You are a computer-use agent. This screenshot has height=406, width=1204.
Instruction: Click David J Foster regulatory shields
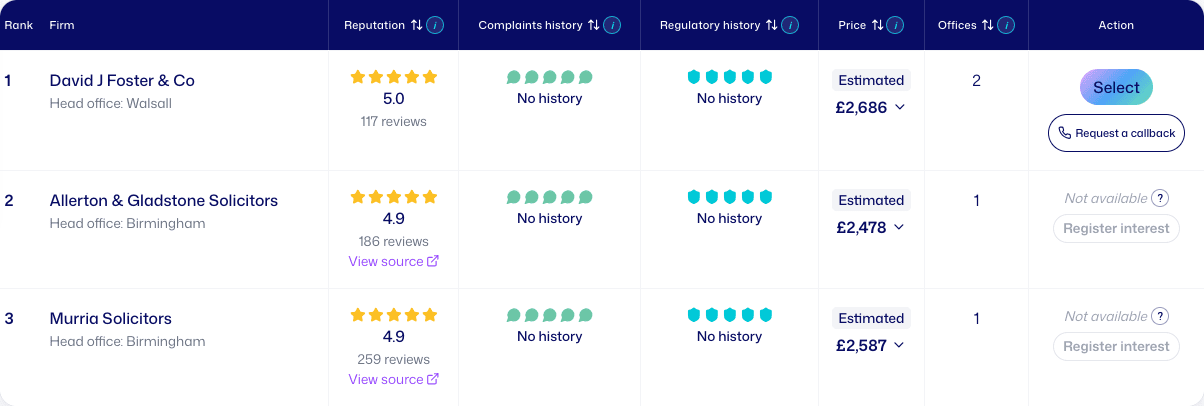click(x=730, y=77)
